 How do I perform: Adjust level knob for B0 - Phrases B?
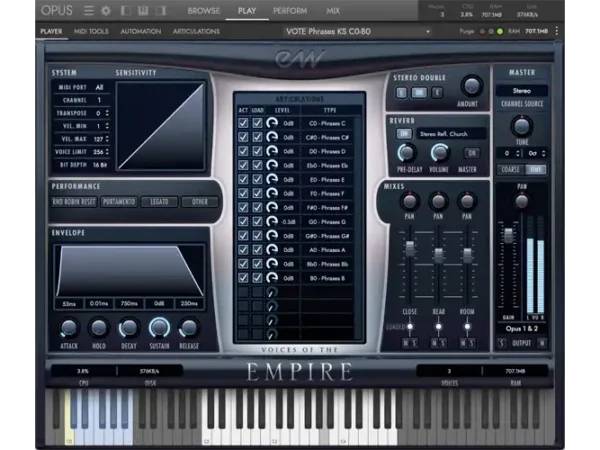(x=272, y=278)
